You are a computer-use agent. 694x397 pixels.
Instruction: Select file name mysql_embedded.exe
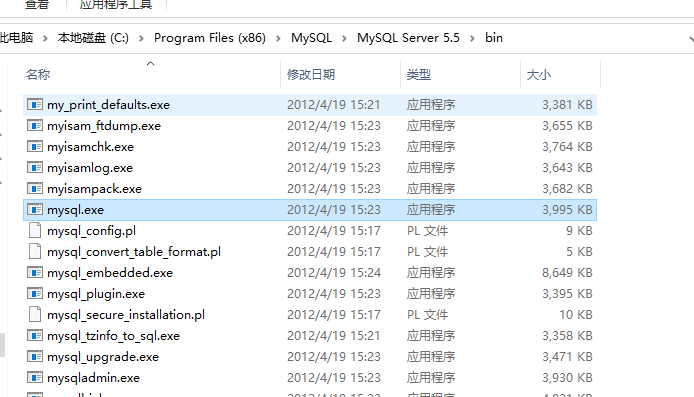coord(110,273)
